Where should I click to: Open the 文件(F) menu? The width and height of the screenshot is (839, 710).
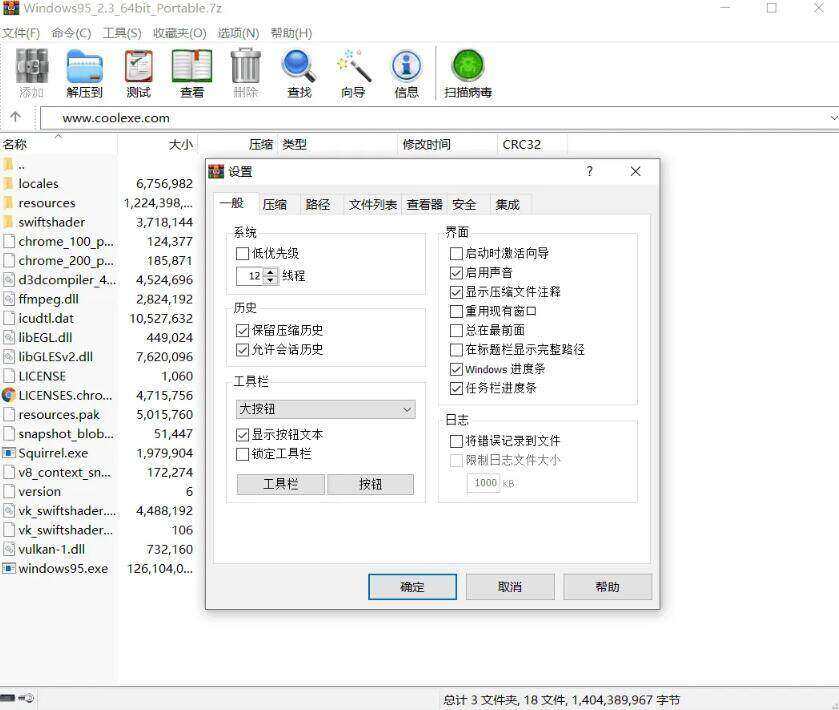click(x=20, y=33)
